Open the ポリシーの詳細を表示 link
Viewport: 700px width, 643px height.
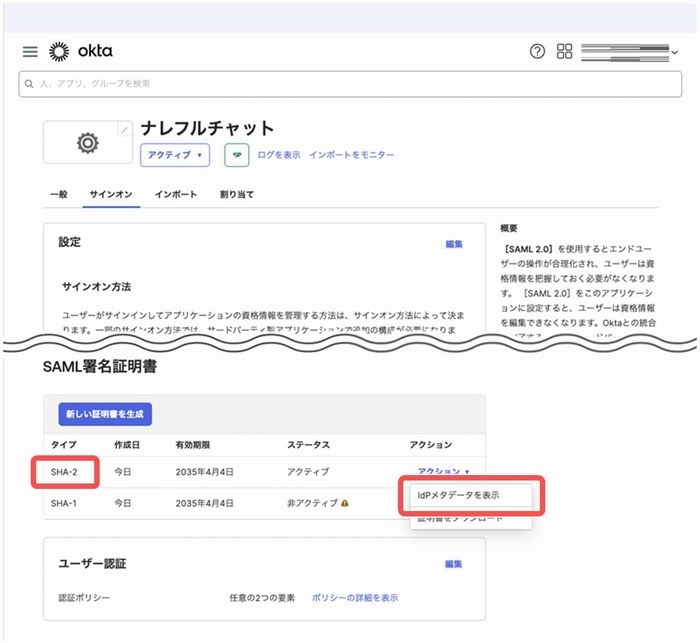(355, 598)
